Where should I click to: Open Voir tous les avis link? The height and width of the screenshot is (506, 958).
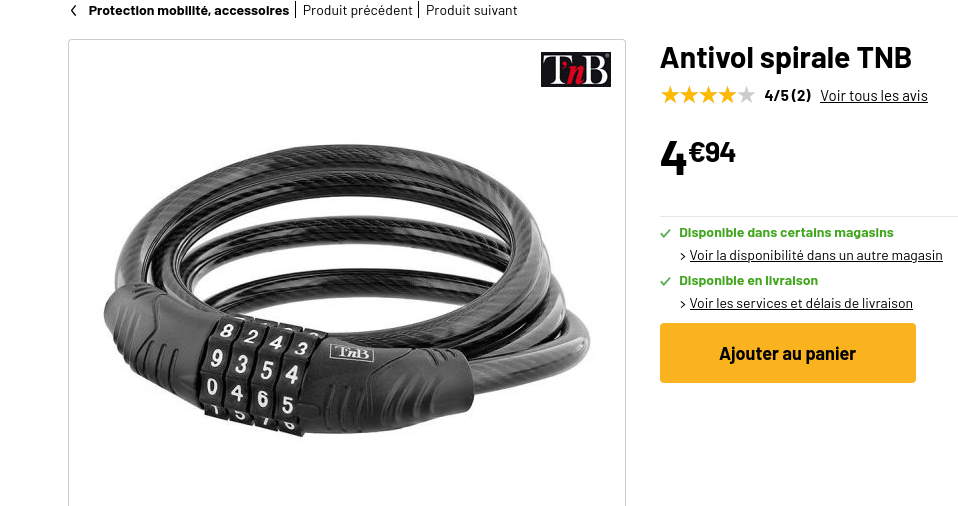(x=874, y=96)
